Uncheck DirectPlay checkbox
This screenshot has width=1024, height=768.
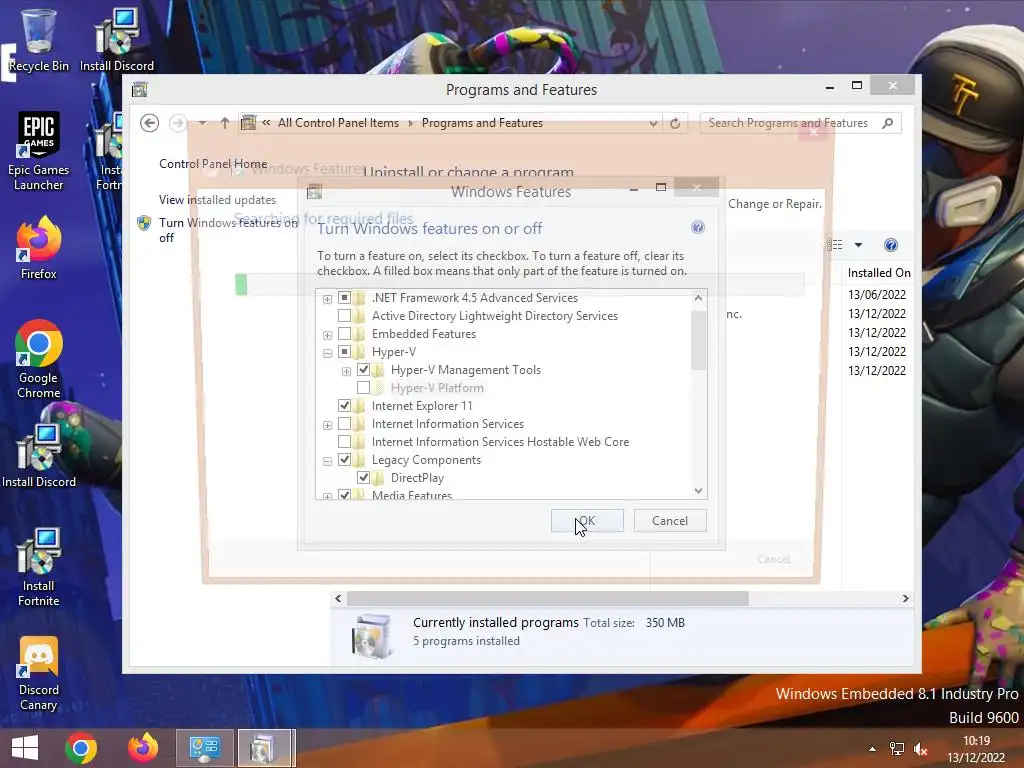(364, 477)
